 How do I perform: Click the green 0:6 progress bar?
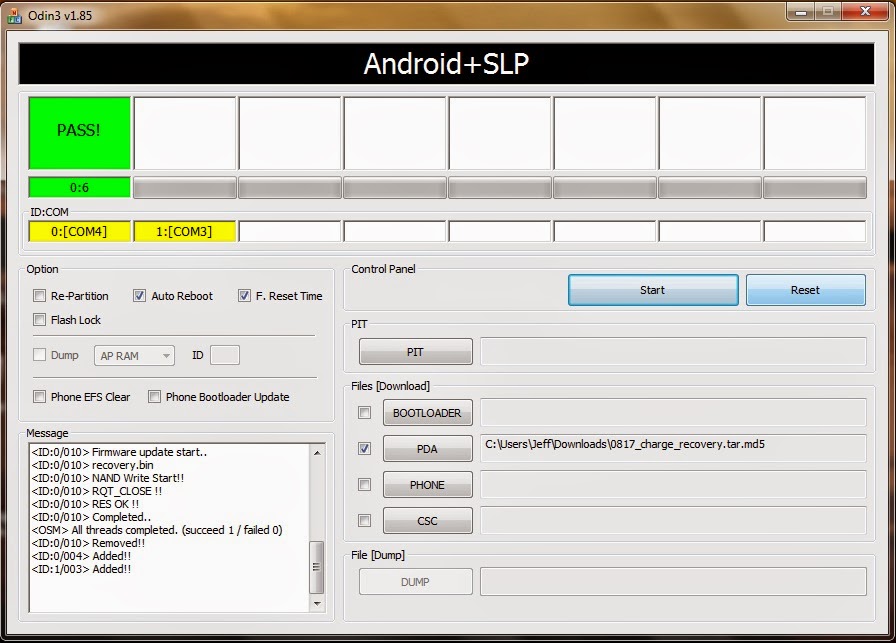79,187
